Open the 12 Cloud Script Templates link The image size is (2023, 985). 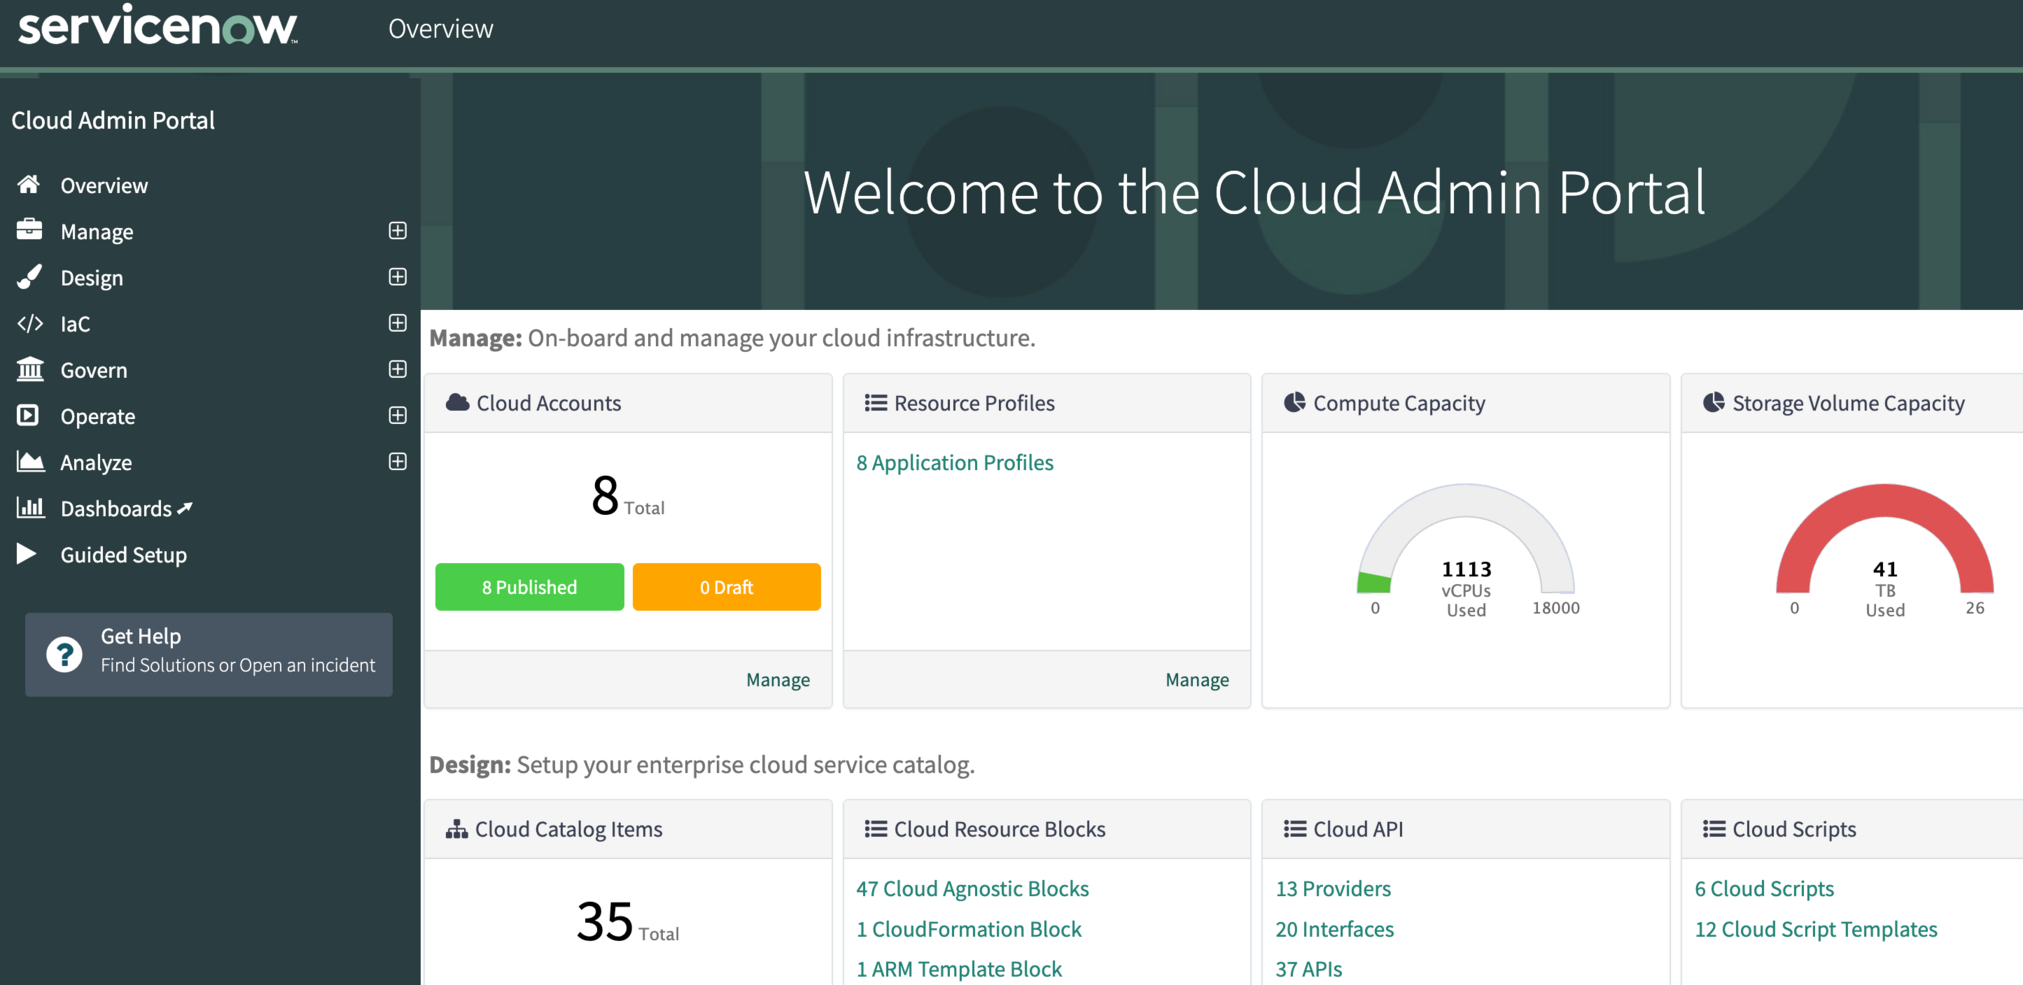1816,928
